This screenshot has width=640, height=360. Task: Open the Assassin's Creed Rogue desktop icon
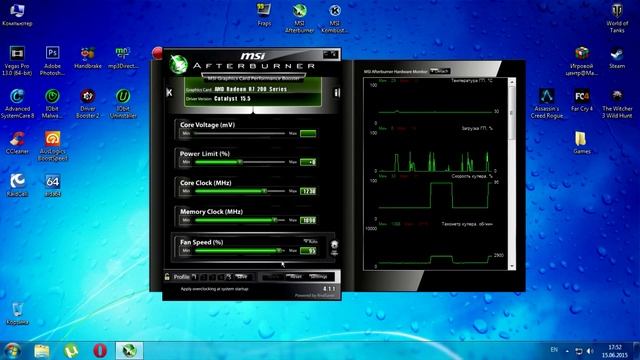[547, 103]
